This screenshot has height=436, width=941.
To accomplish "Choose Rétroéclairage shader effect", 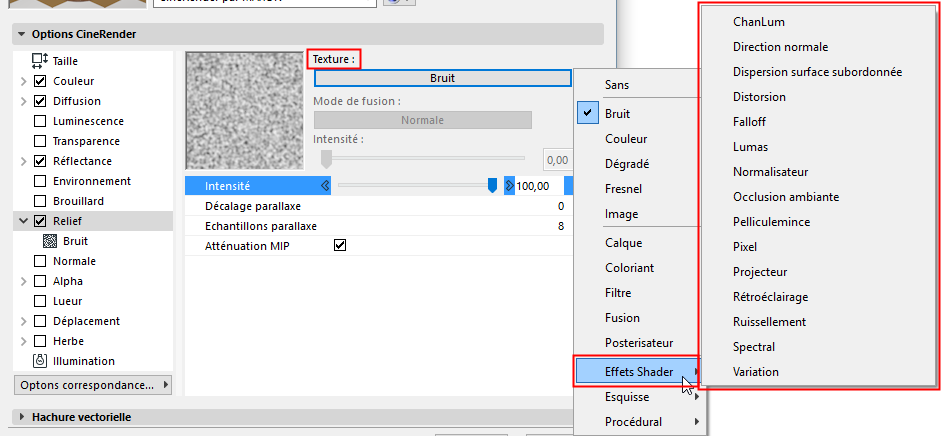I will pos(771,297).
